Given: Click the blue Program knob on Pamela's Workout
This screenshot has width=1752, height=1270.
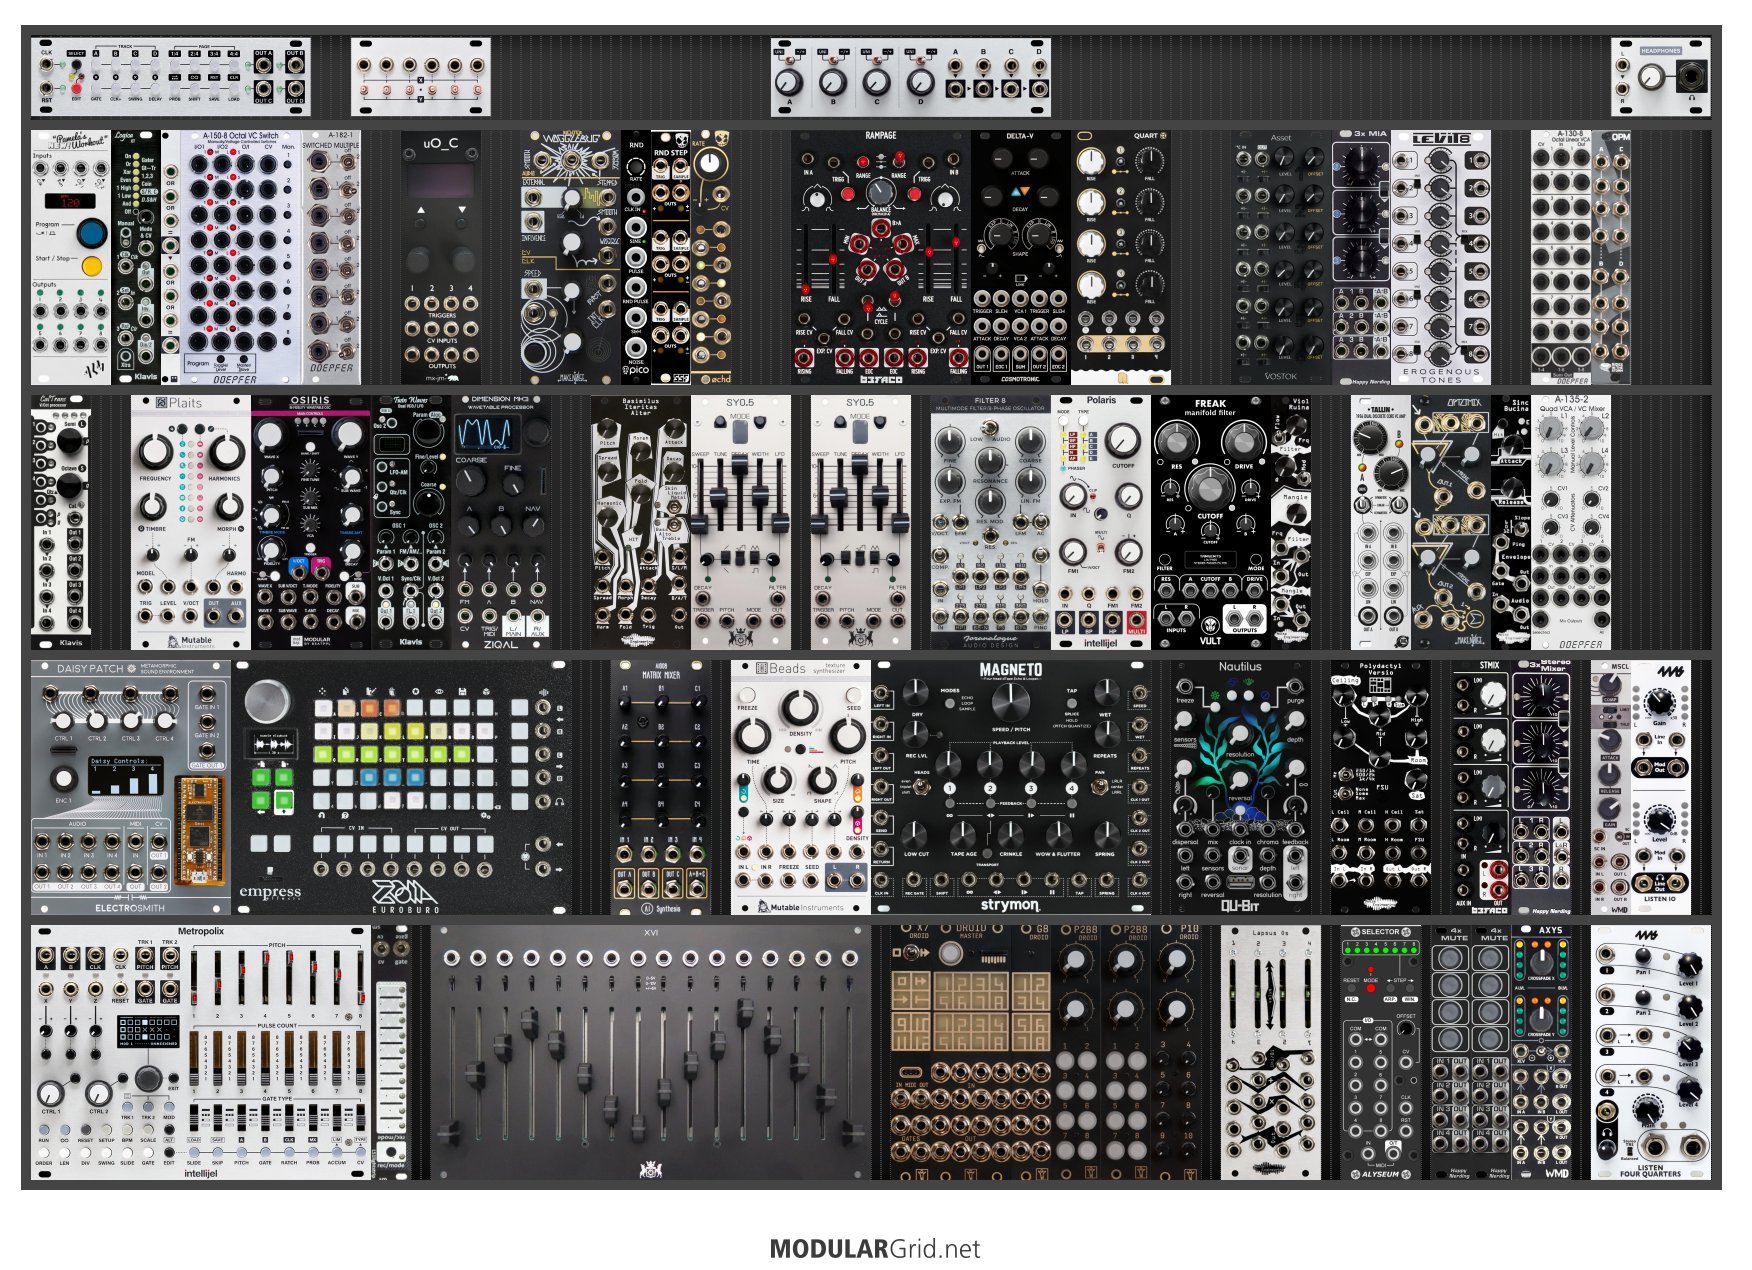Looking at the screenshot, I should [x=91, y=233].
